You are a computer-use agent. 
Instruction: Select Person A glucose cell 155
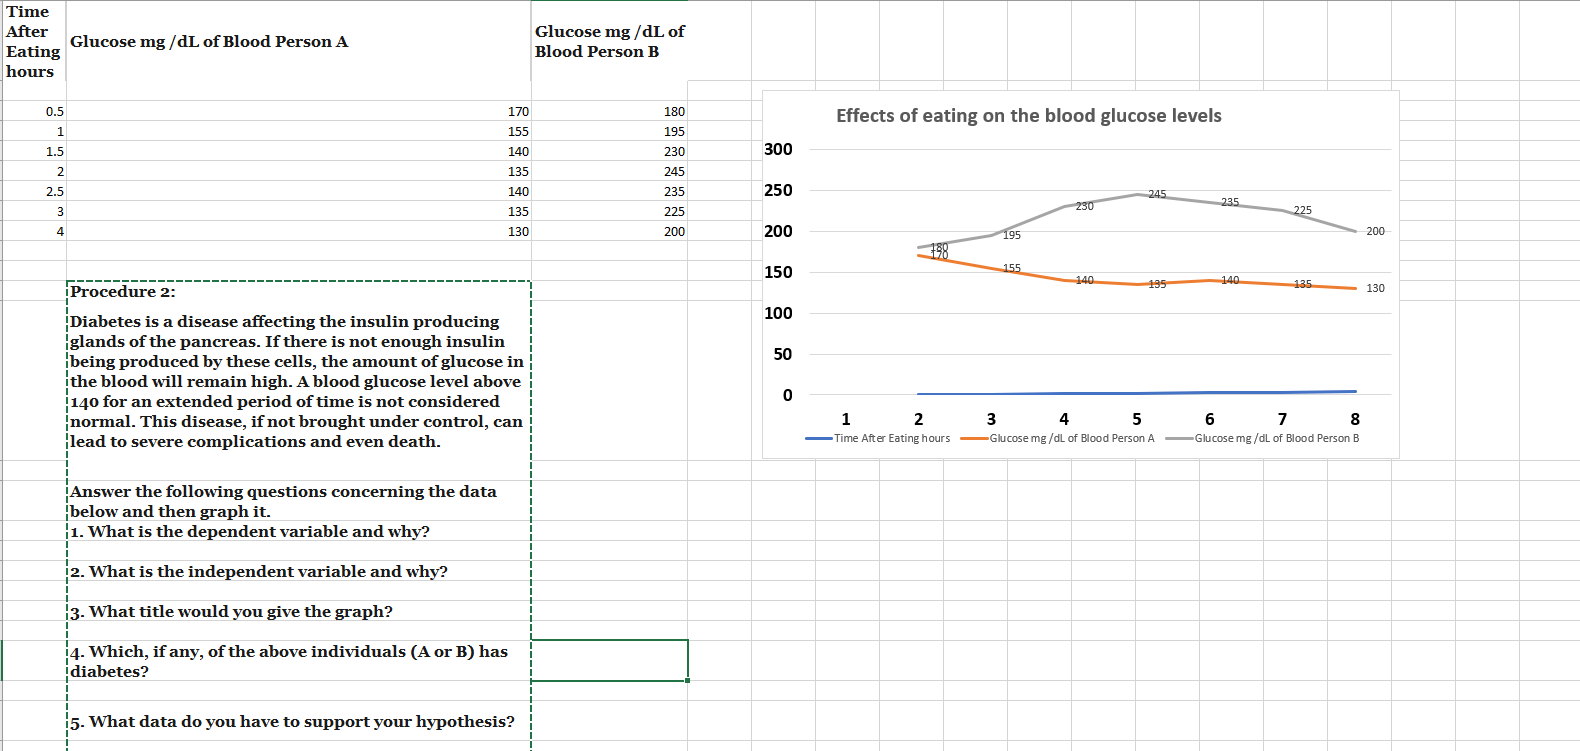(x=298, y=131)
